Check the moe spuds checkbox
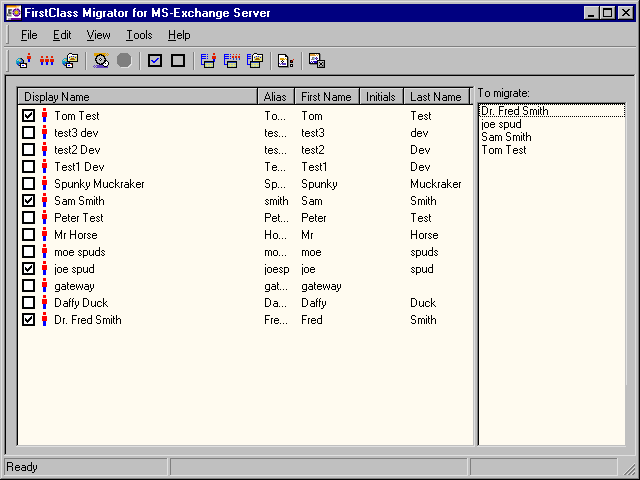The width and height of the screenshot is (640, 480). (x=28, y=252)
